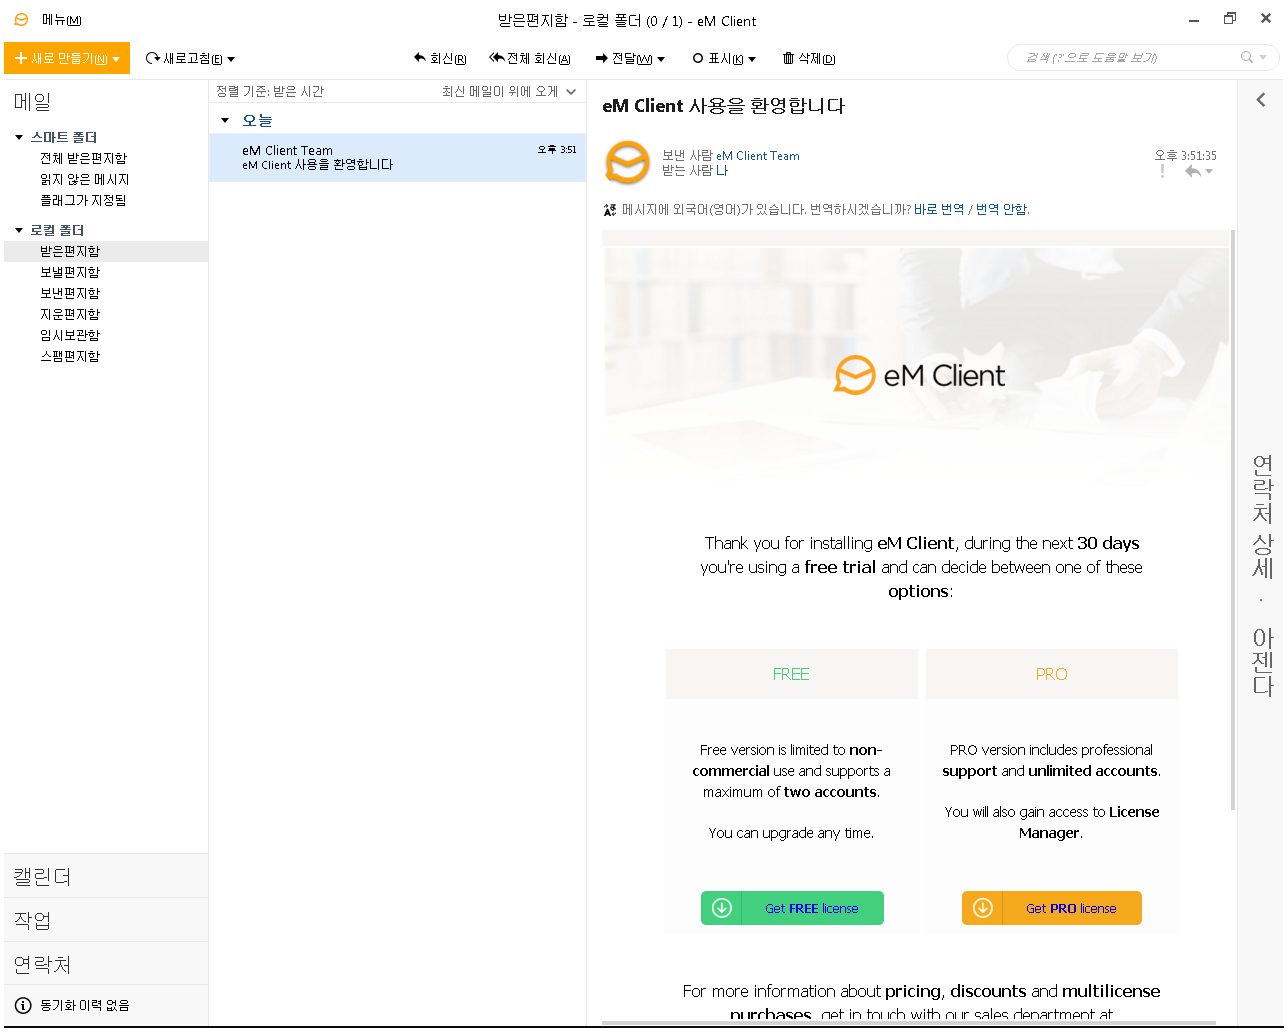
Task: Switch to the 작업 section
Action: (x=106, y=920)
